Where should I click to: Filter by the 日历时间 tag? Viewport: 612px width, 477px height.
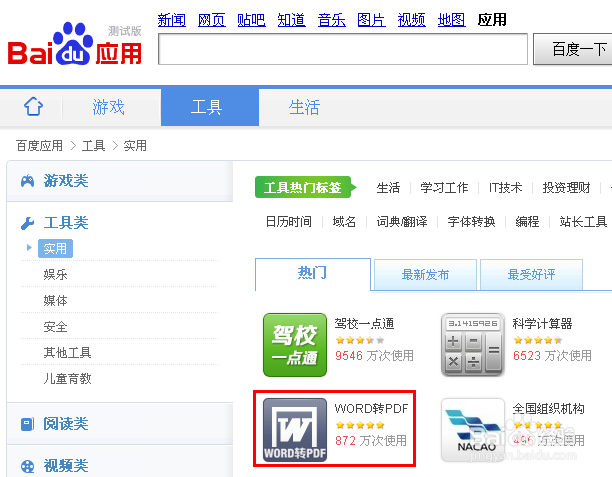point(289,222)
